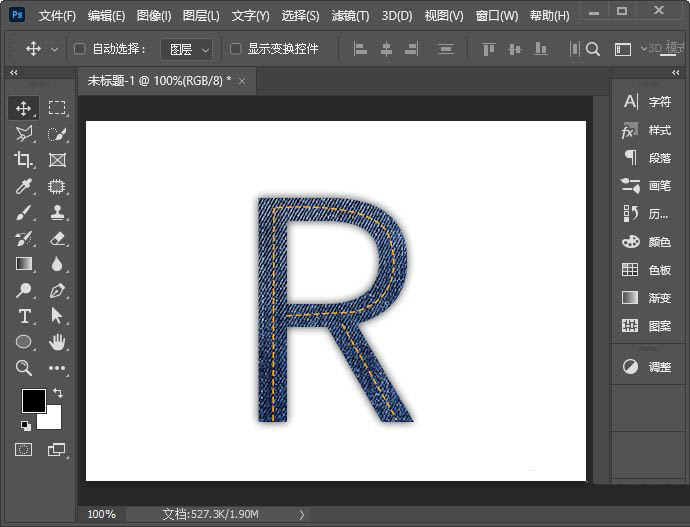Open the 滤镜(T) menu
This screenshot has width=690, height=527.
click(350, 16)
